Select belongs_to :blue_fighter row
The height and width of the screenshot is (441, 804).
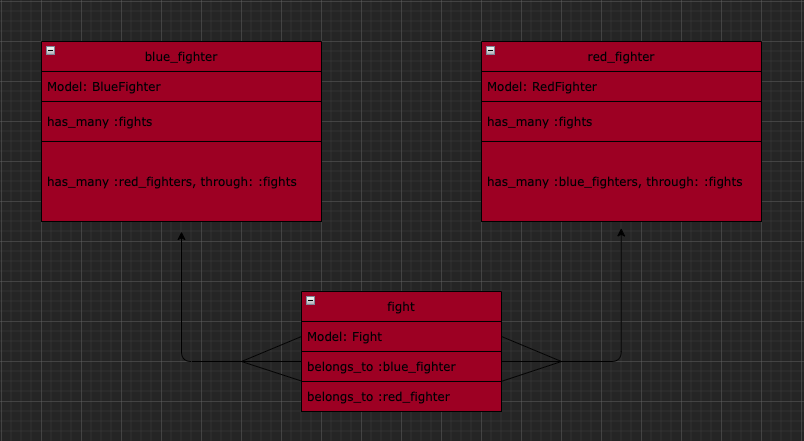[401, 367]
